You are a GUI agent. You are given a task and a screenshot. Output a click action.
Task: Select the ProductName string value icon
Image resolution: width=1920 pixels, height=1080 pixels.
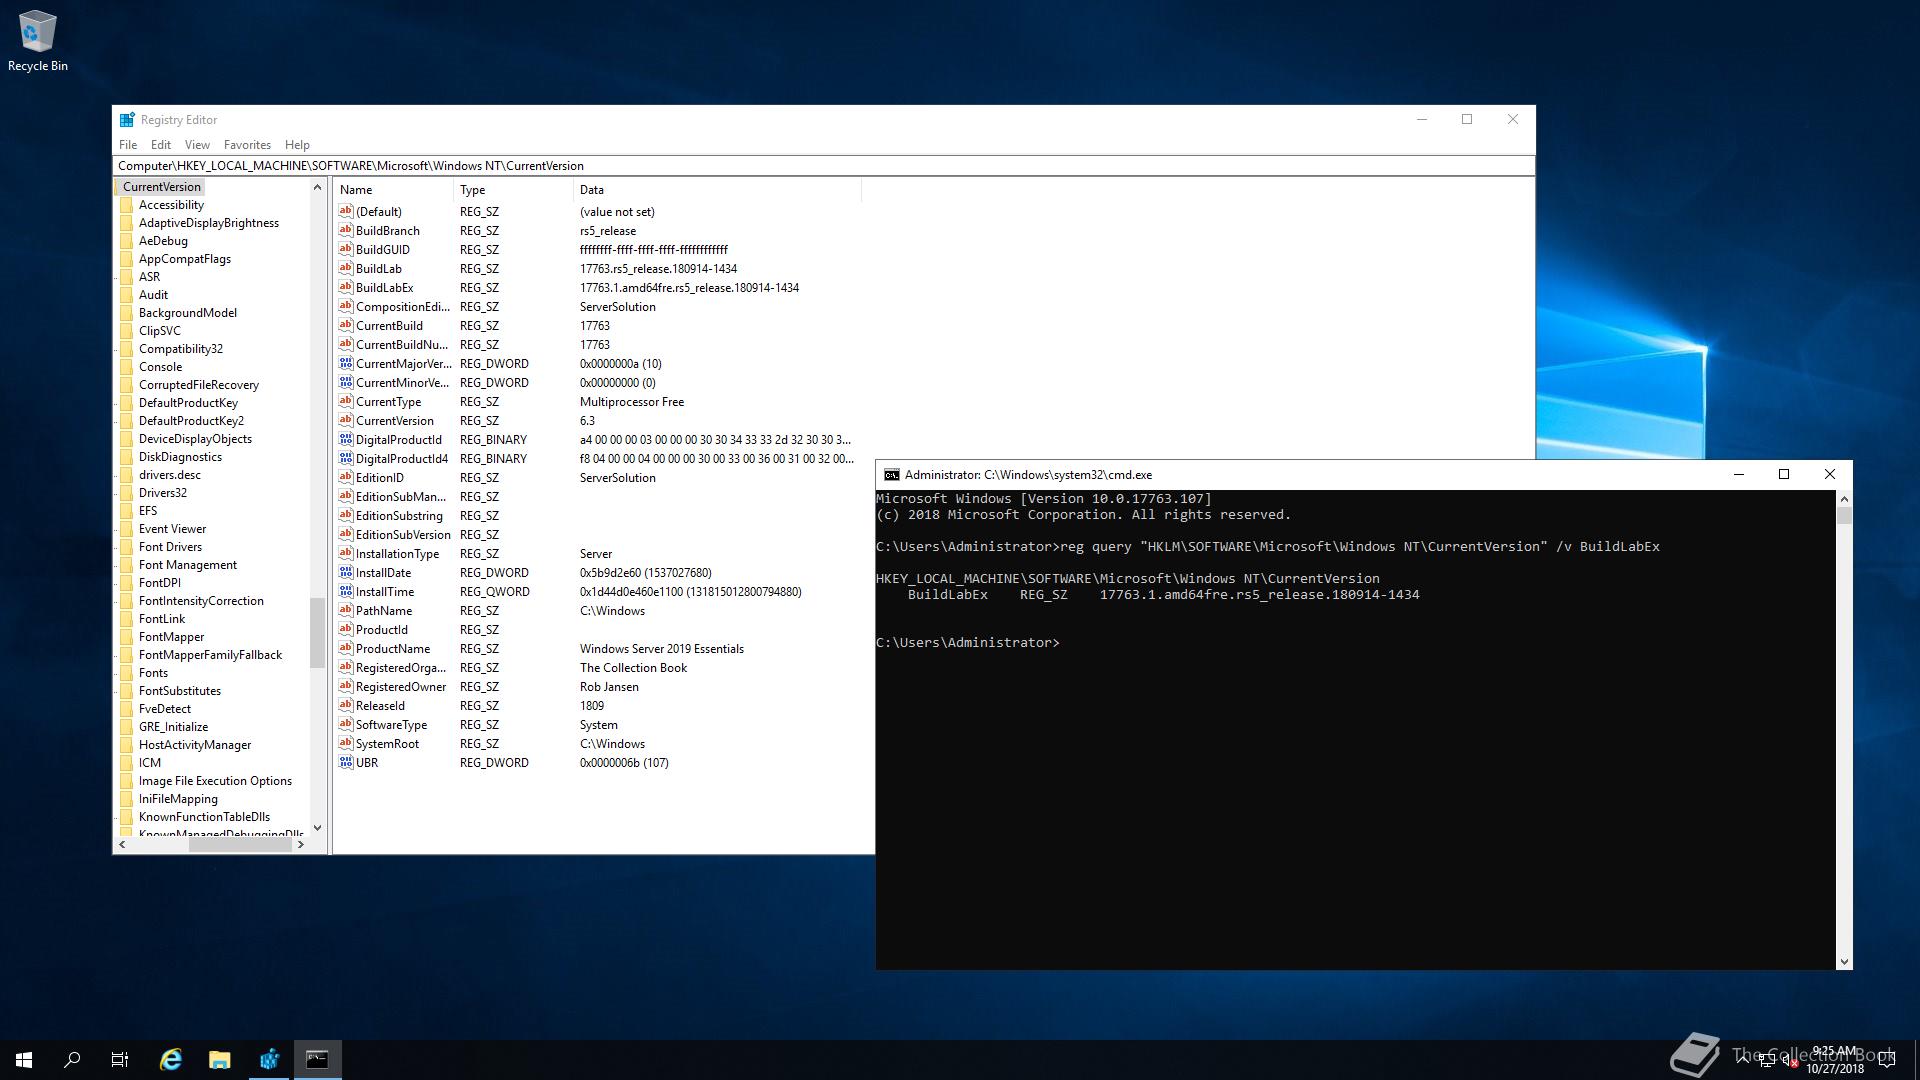click(346, 649)
